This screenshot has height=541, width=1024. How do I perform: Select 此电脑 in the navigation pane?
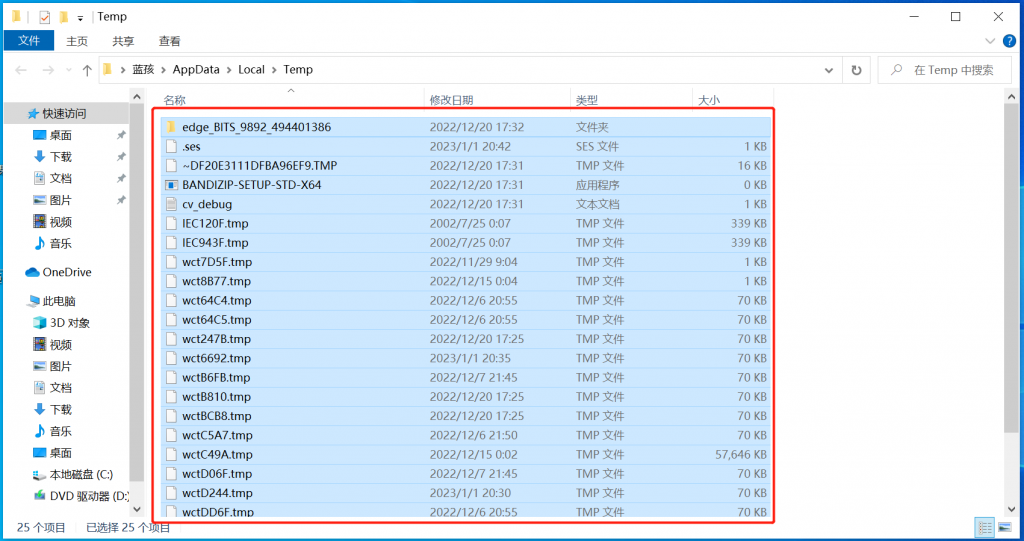tap(59, 301)
